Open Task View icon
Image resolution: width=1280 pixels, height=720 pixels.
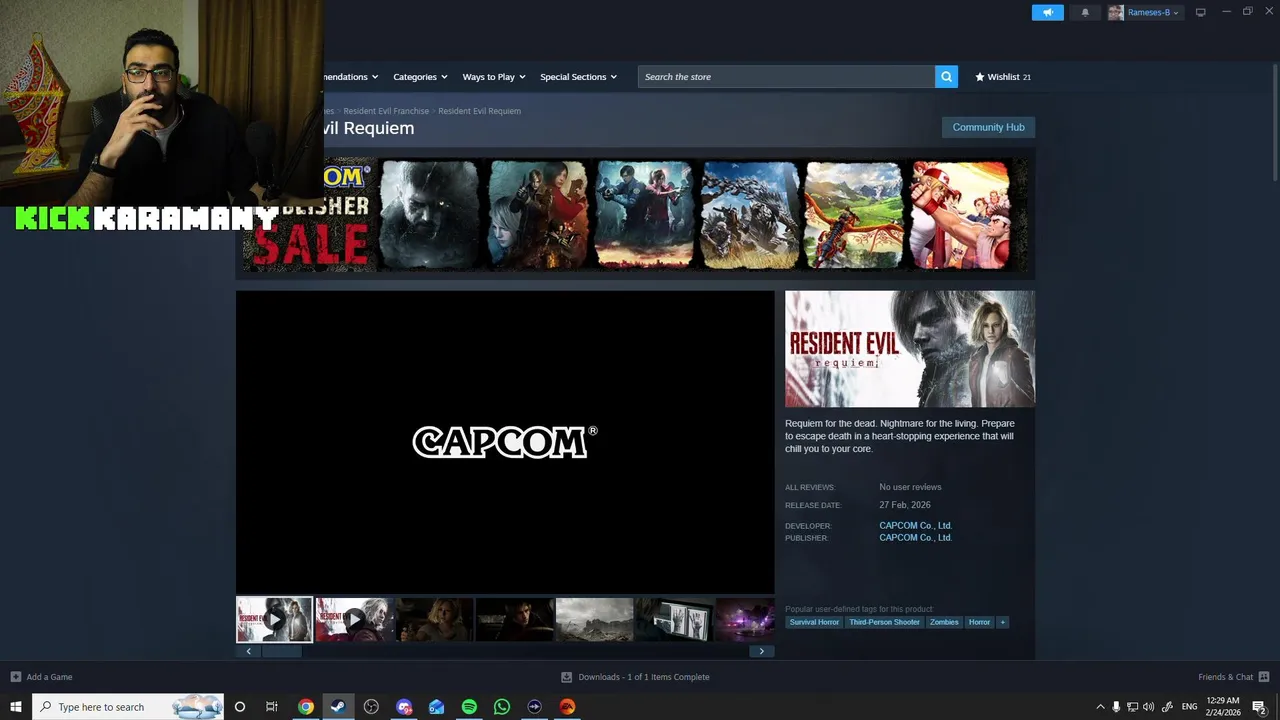pos(271,706)
